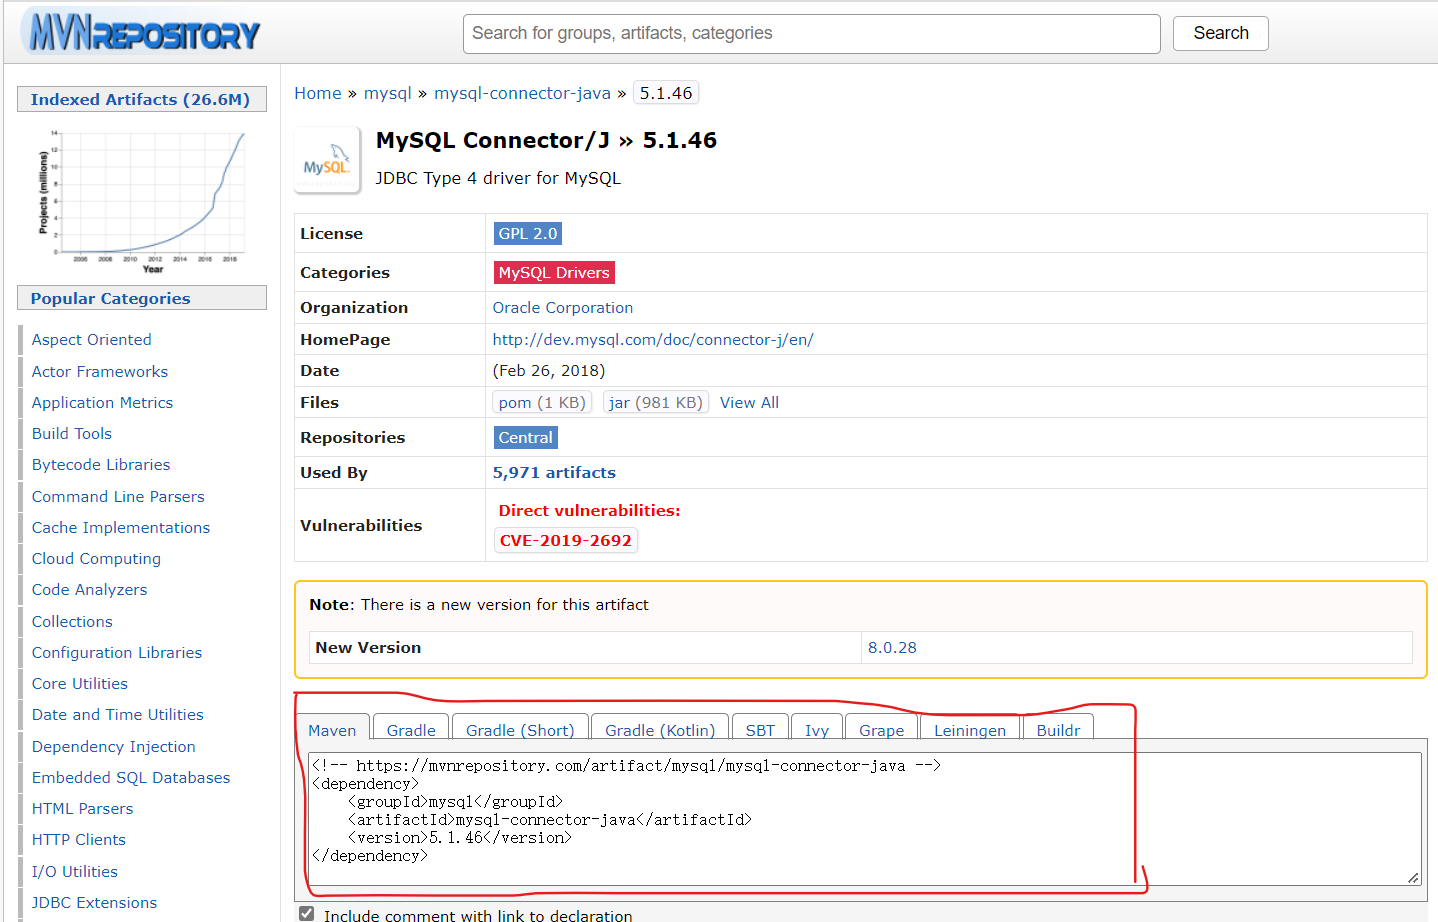This screenshot has width=1438, height=922.
Task: Switch to the Gradle (Kotlin) tab
Action: [x=659, y=730]
